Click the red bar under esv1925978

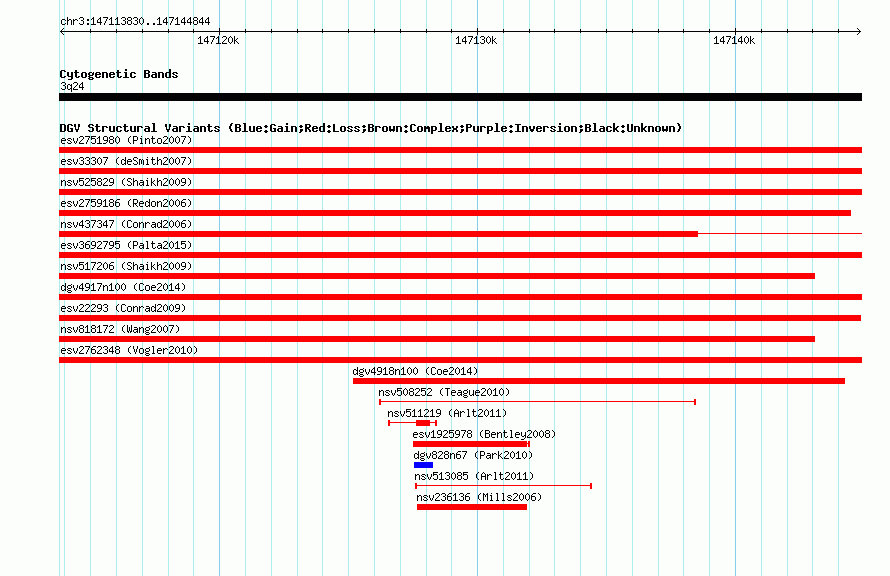coord(471,444)
